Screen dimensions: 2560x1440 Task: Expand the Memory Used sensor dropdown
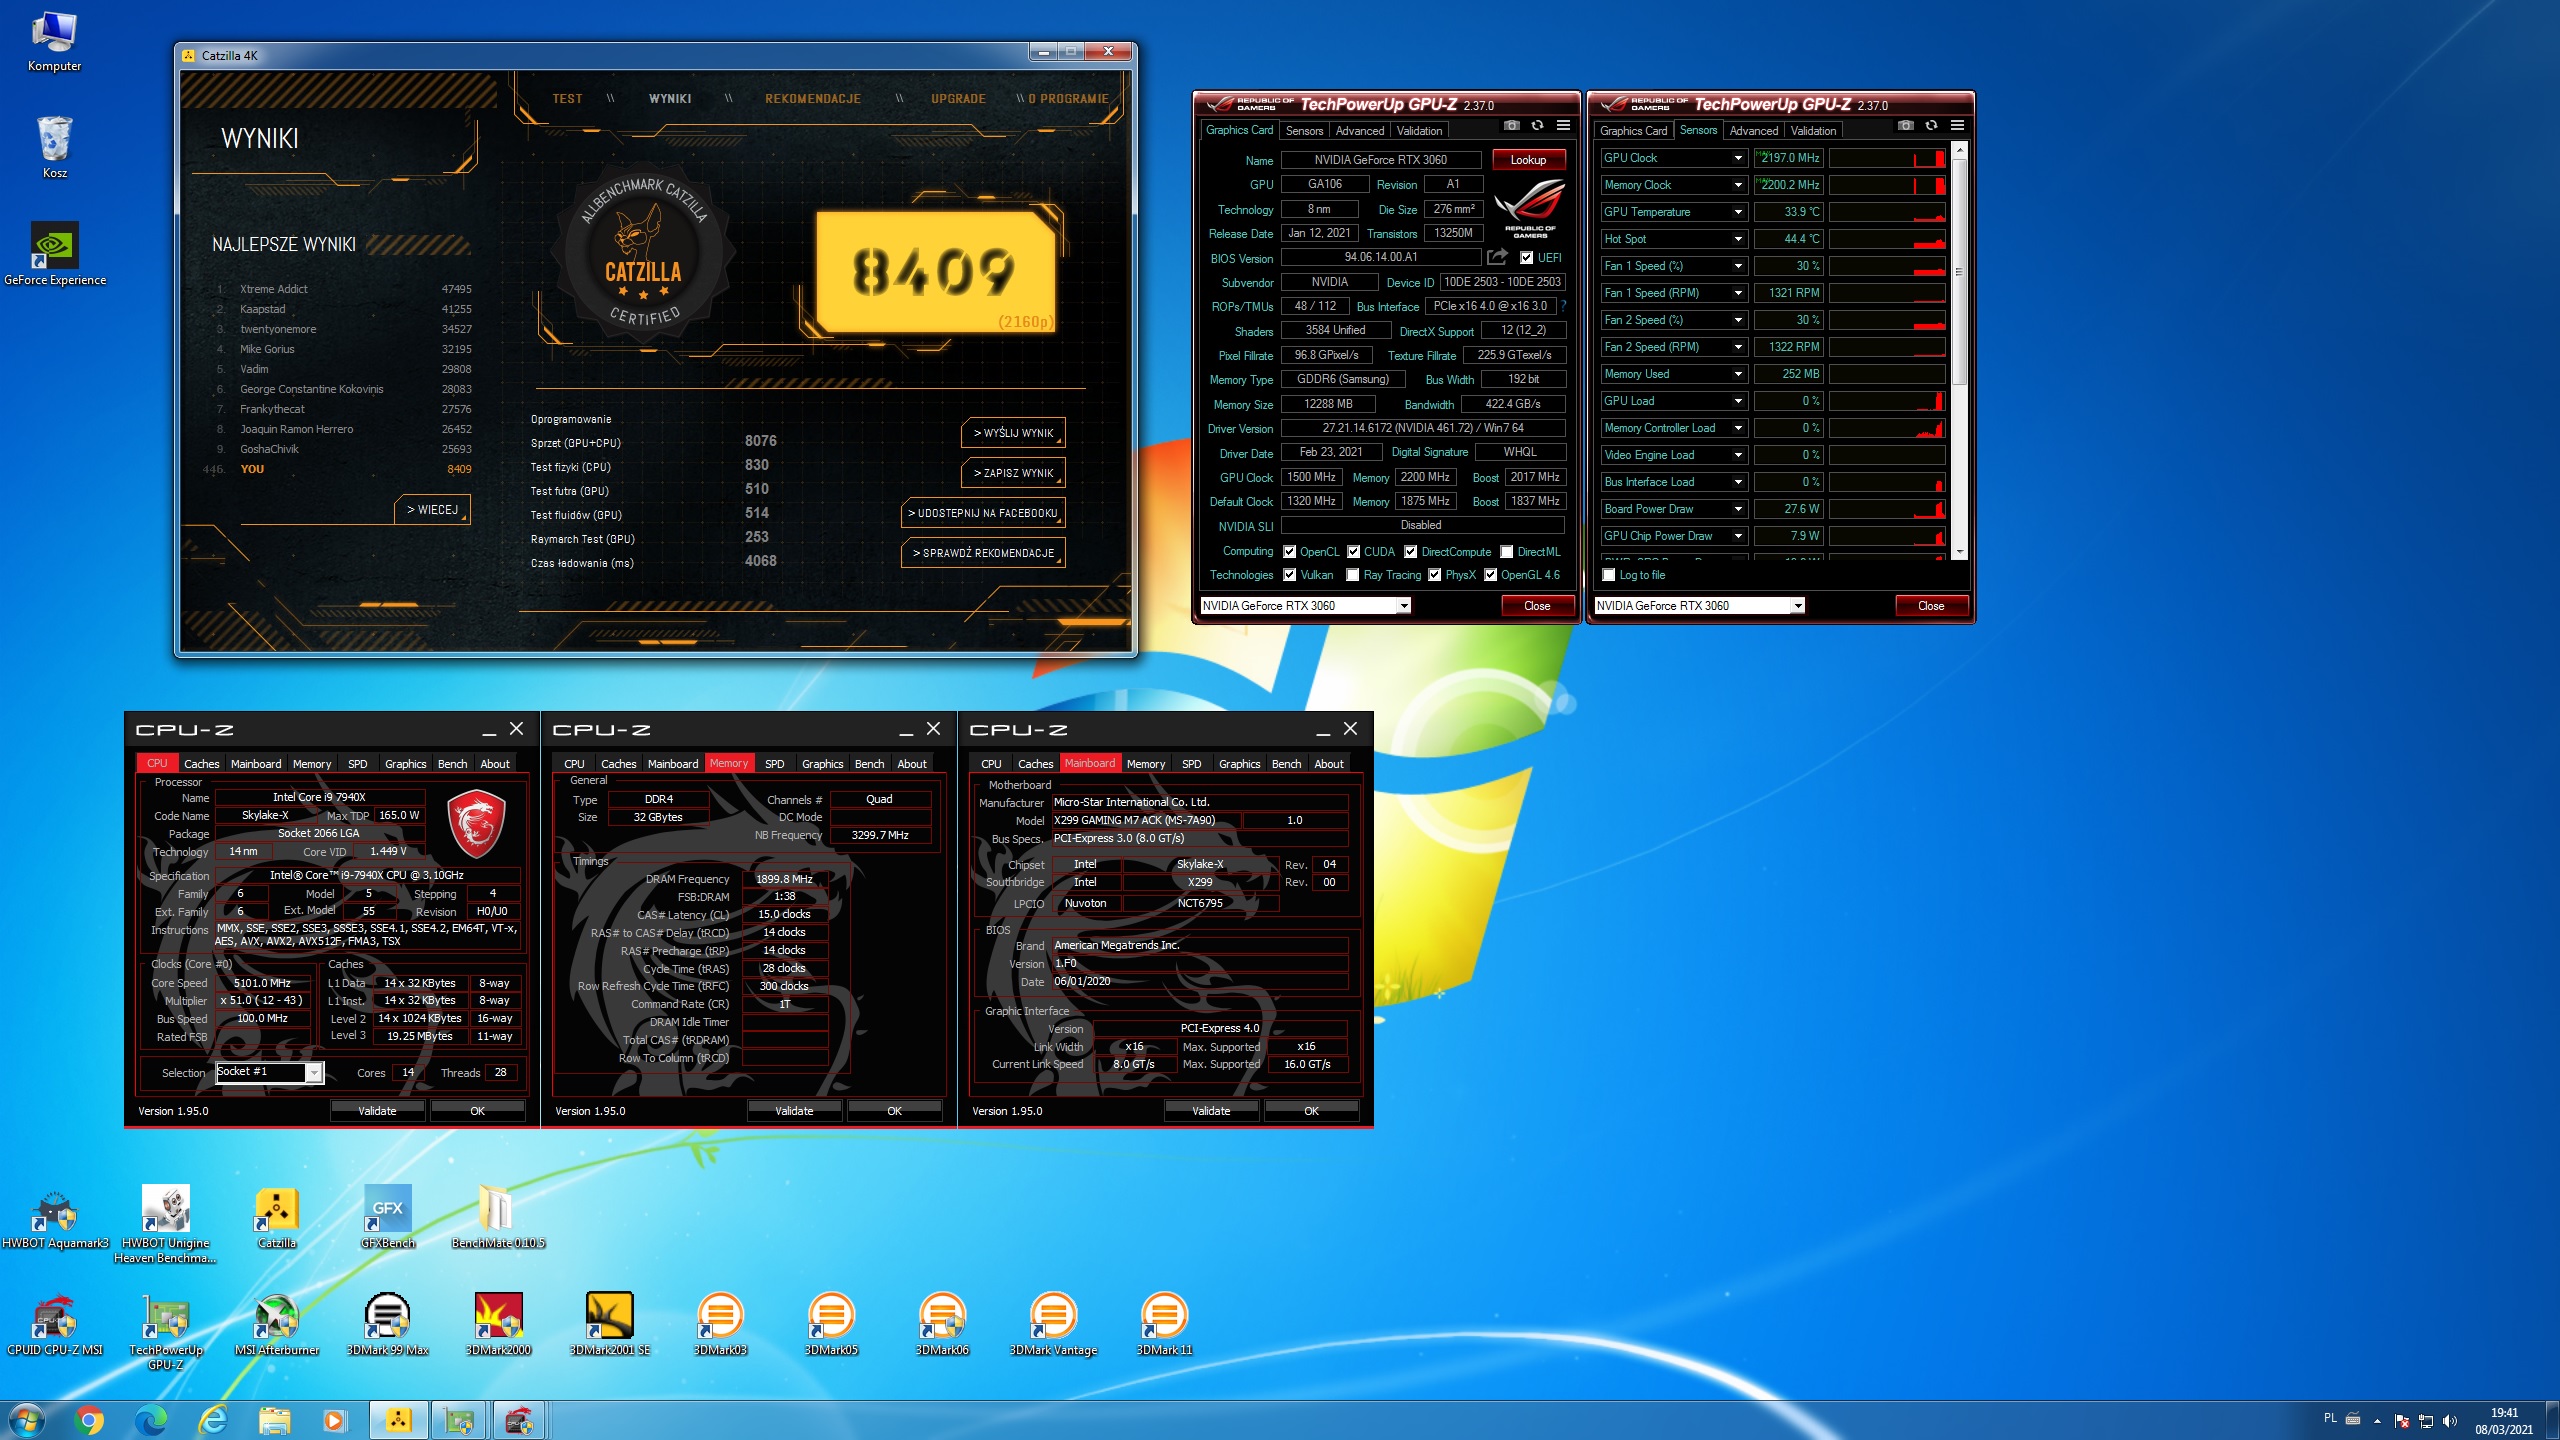pos(1738,374)
